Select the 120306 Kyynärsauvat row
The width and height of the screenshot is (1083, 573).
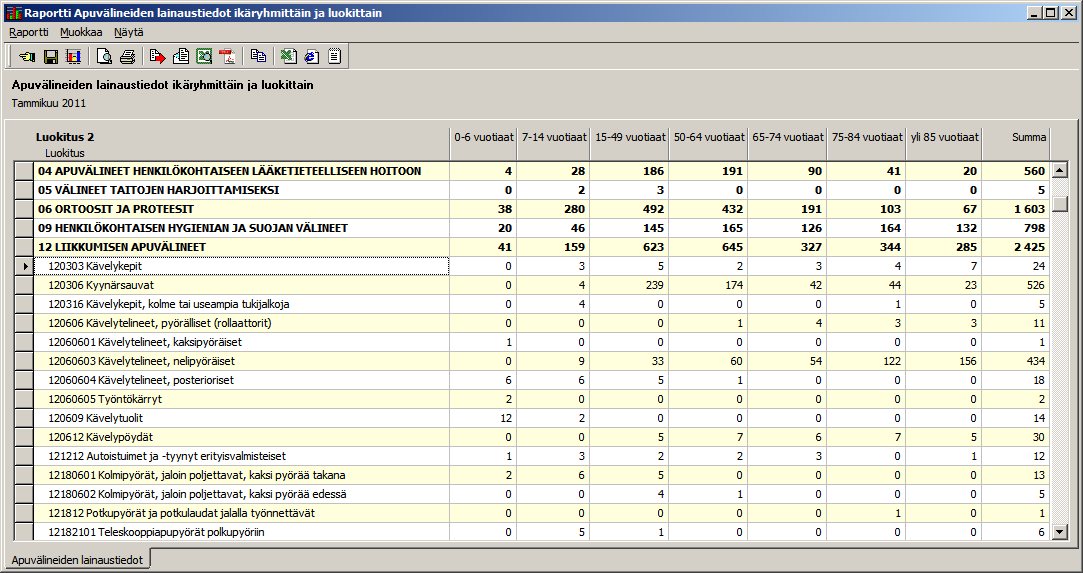tap(242, 285)
